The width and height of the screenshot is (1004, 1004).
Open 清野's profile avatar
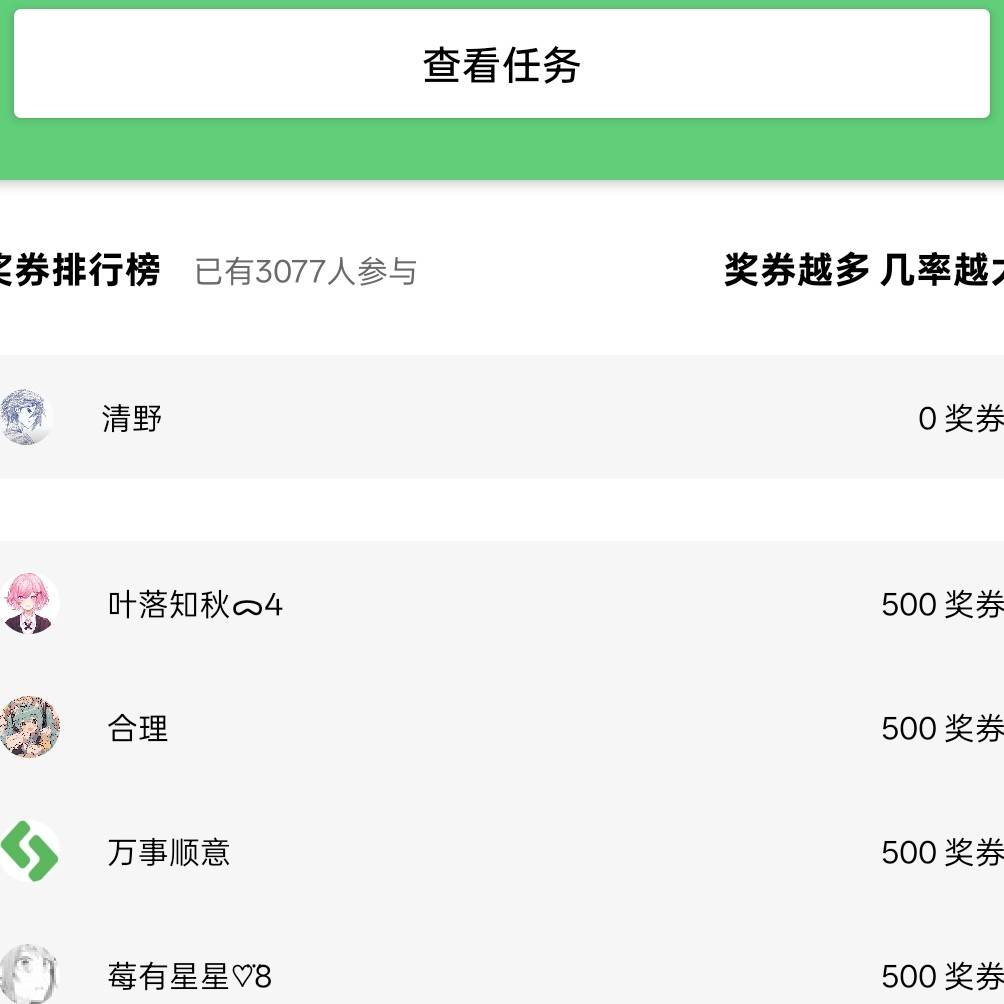[x=24, y=417]
